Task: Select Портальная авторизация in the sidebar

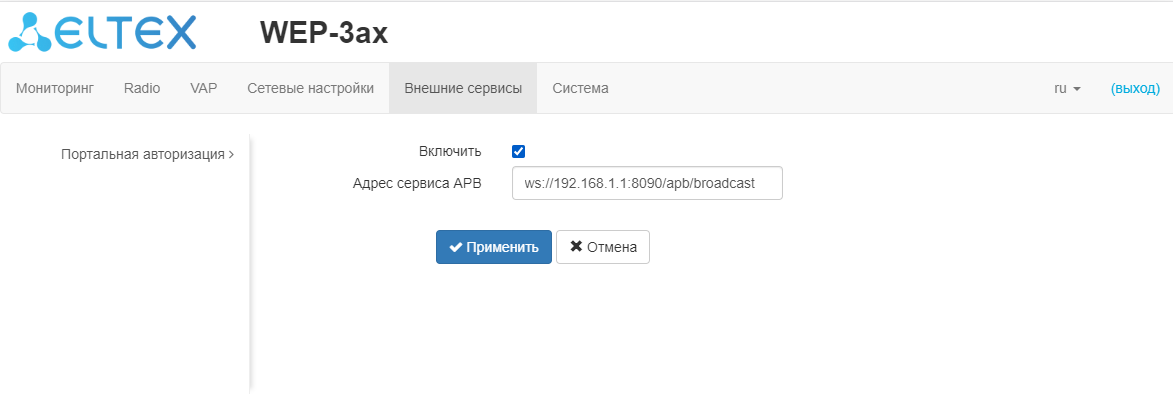Action: coord(142,155)
